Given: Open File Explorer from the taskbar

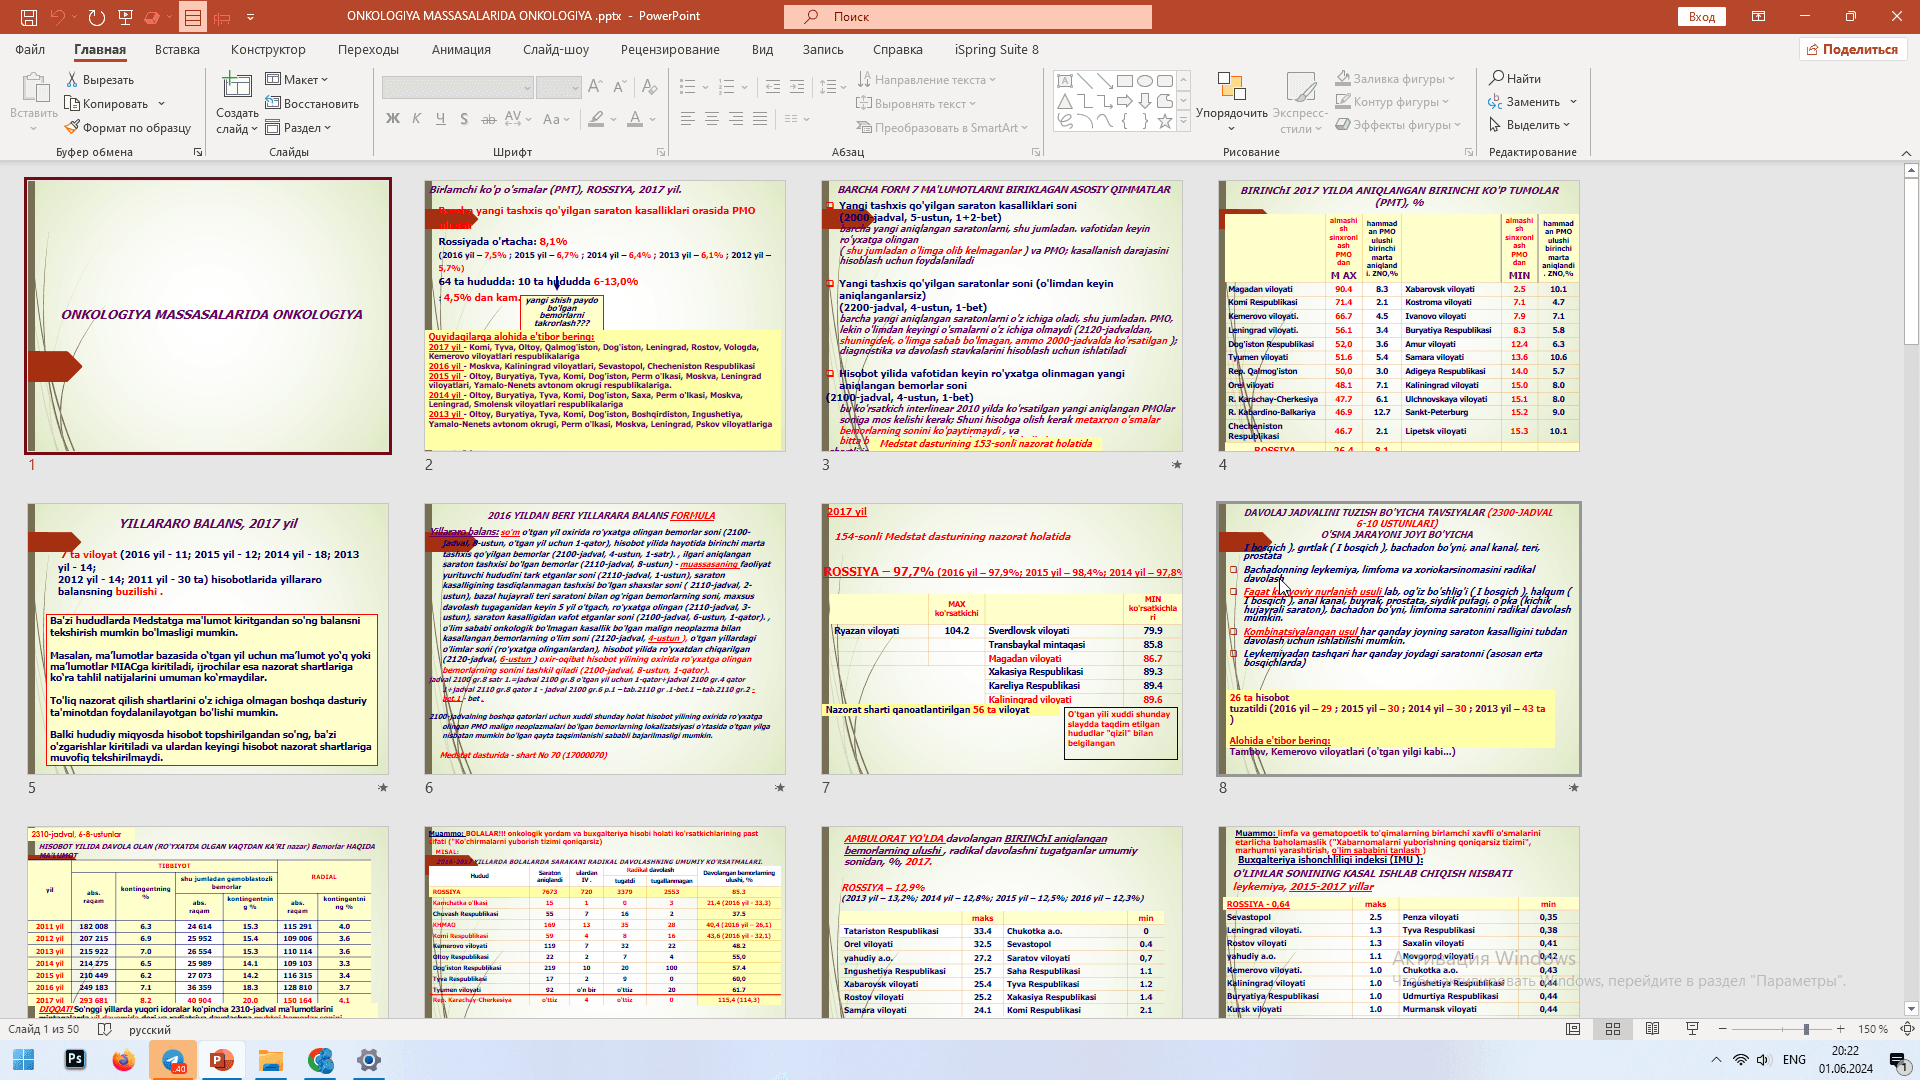Looking at the screenshot, I should 271,1060.
